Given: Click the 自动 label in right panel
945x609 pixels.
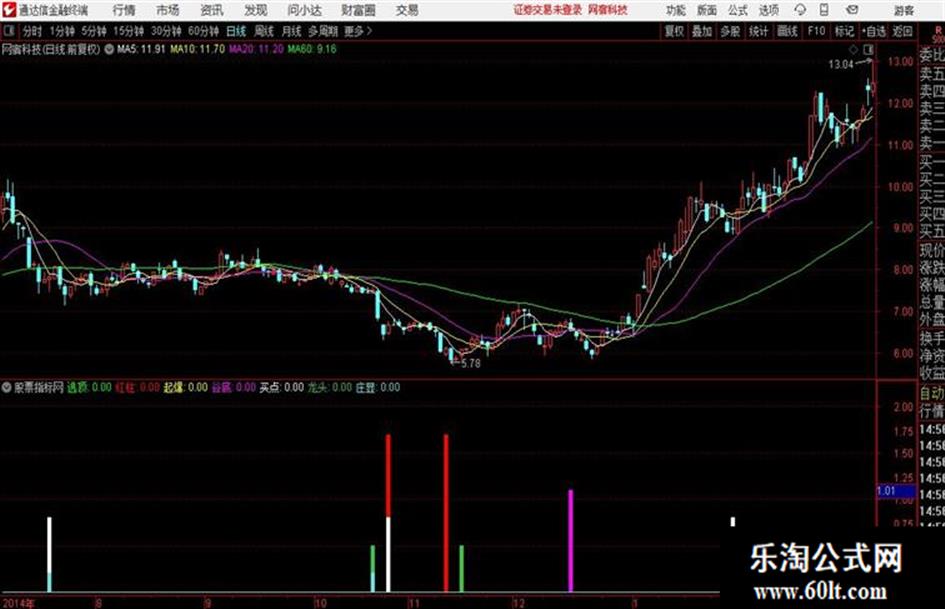Looking at the screenshot, I should pos(932,393).
